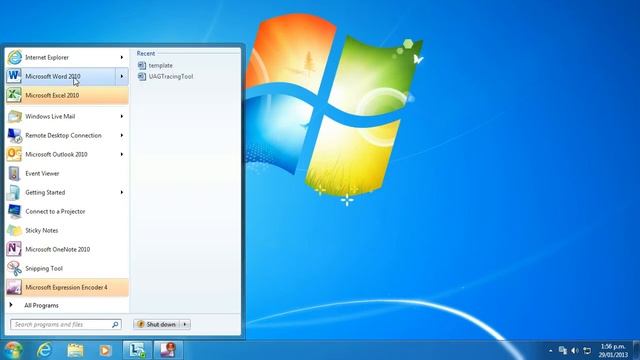The width and height of the screenshot is (640, 360).
Task: Select the Event Viewer label
Action: pos(42,173)
